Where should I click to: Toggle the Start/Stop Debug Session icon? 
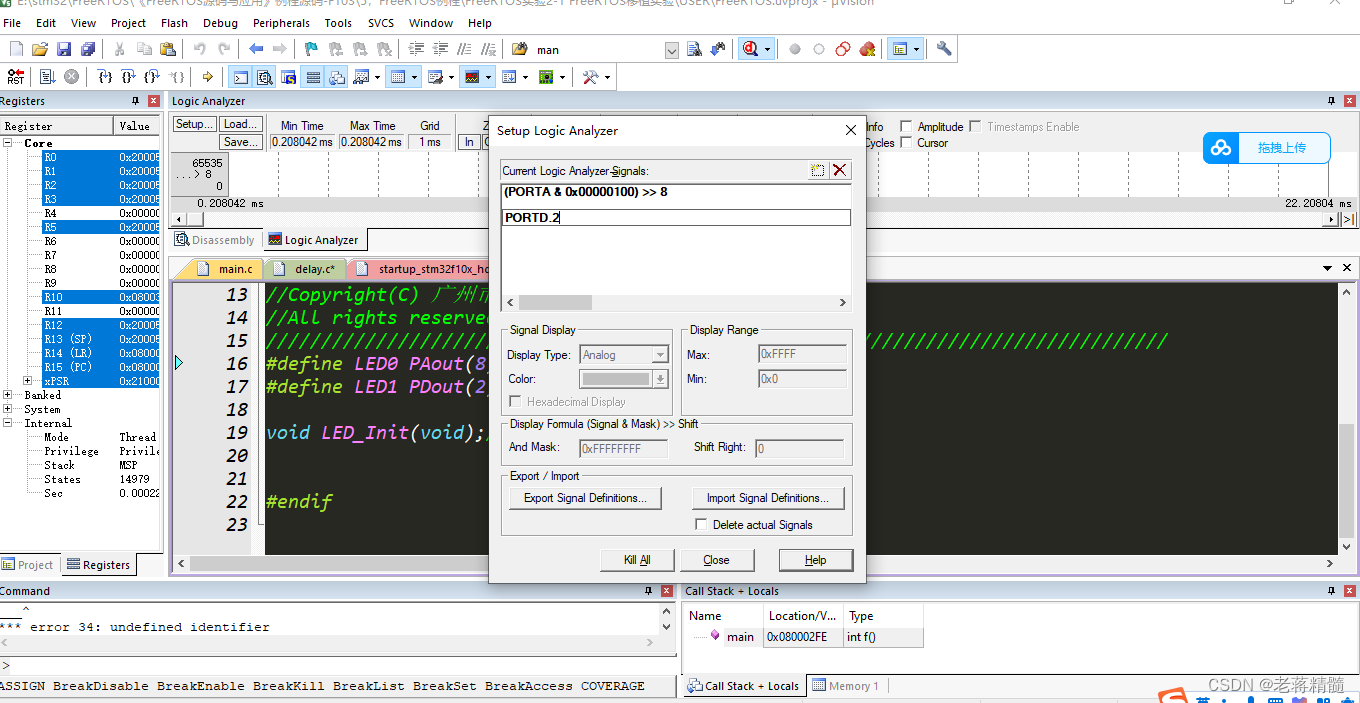(751, 49)
